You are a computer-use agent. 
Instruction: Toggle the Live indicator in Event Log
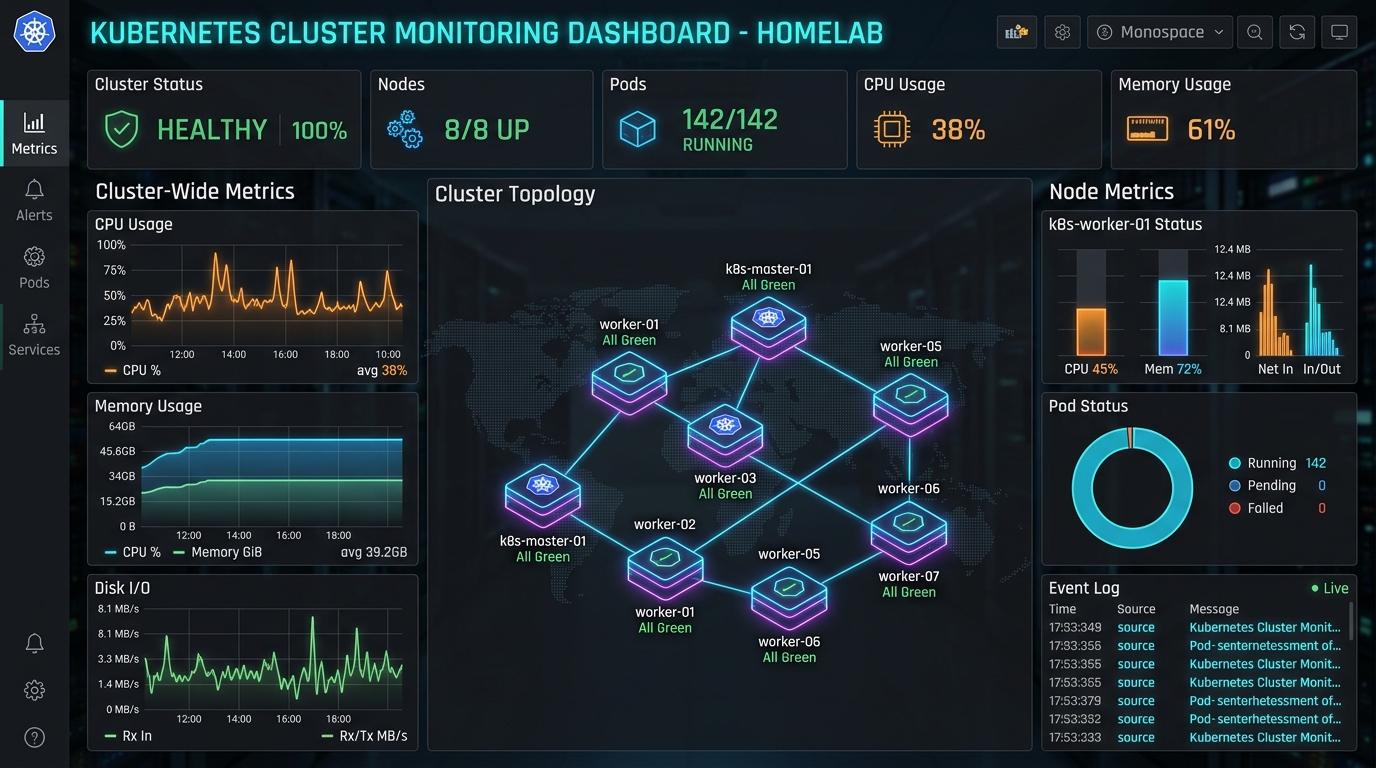click(1330, 588)
